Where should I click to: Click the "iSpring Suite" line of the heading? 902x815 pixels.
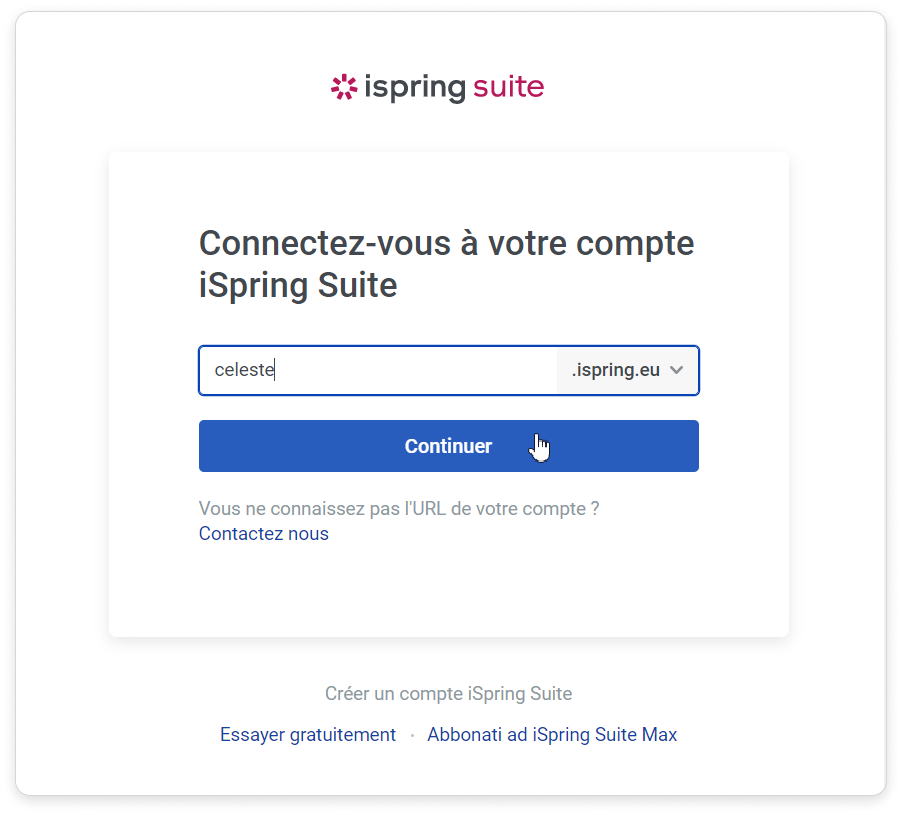click(x=298, y=286)
